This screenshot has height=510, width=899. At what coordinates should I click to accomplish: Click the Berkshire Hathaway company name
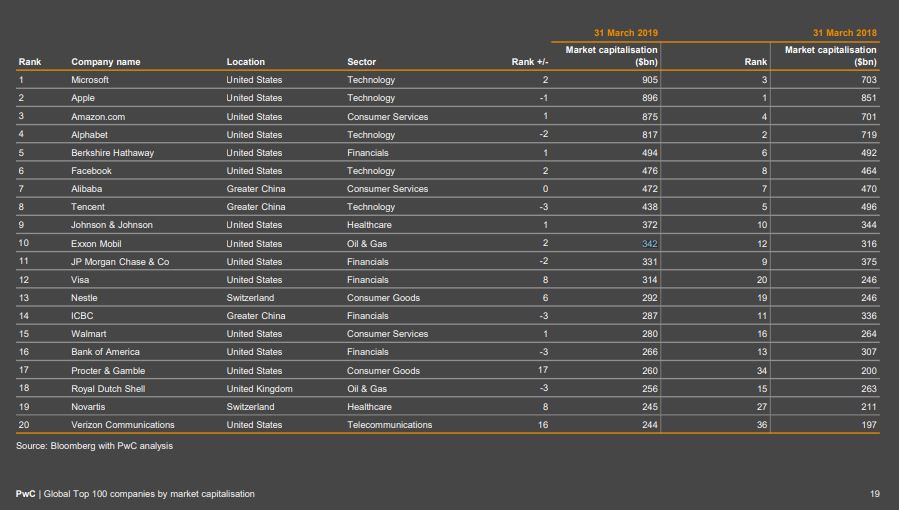click(x=112, y=153)
